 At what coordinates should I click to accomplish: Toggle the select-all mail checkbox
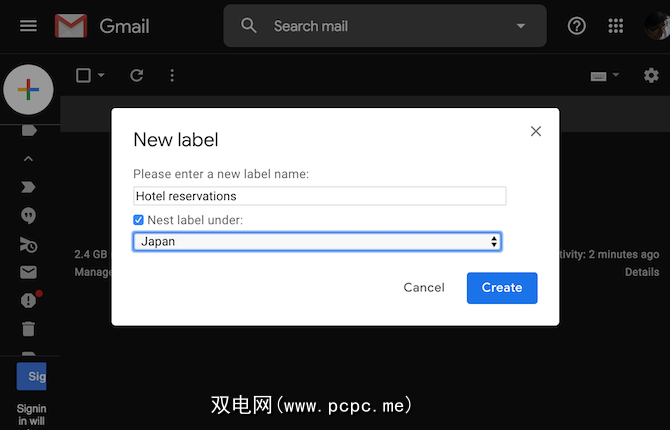(x=84, y=75)
